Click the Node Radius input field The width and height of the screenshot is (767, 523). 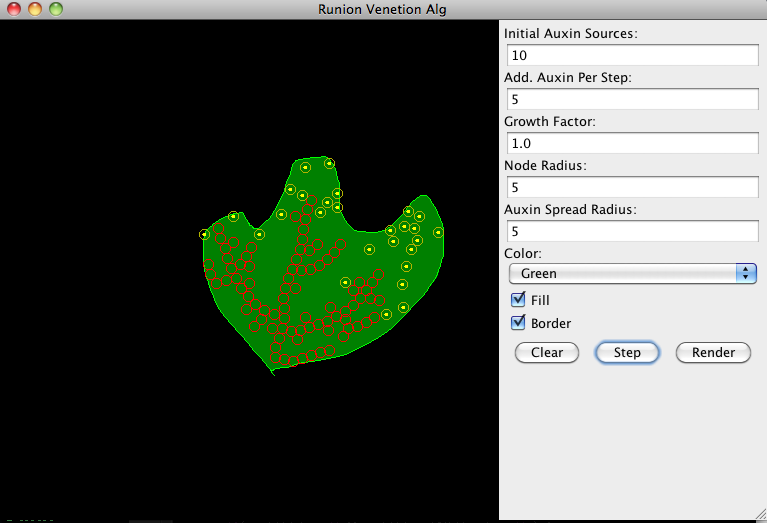point(632,187)
